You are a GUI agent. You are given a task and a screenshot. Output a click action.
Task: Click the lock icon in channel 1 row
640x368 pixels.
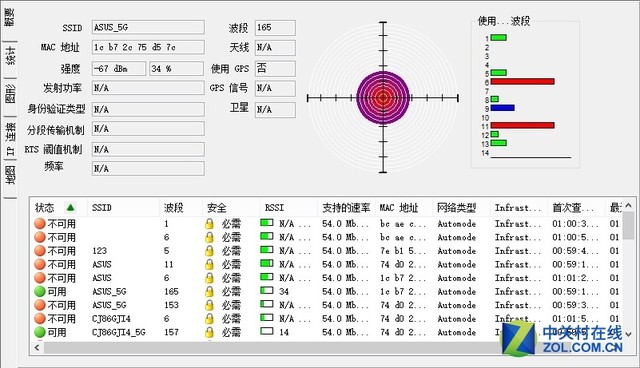pyautogui.click(x=209, y=224)
